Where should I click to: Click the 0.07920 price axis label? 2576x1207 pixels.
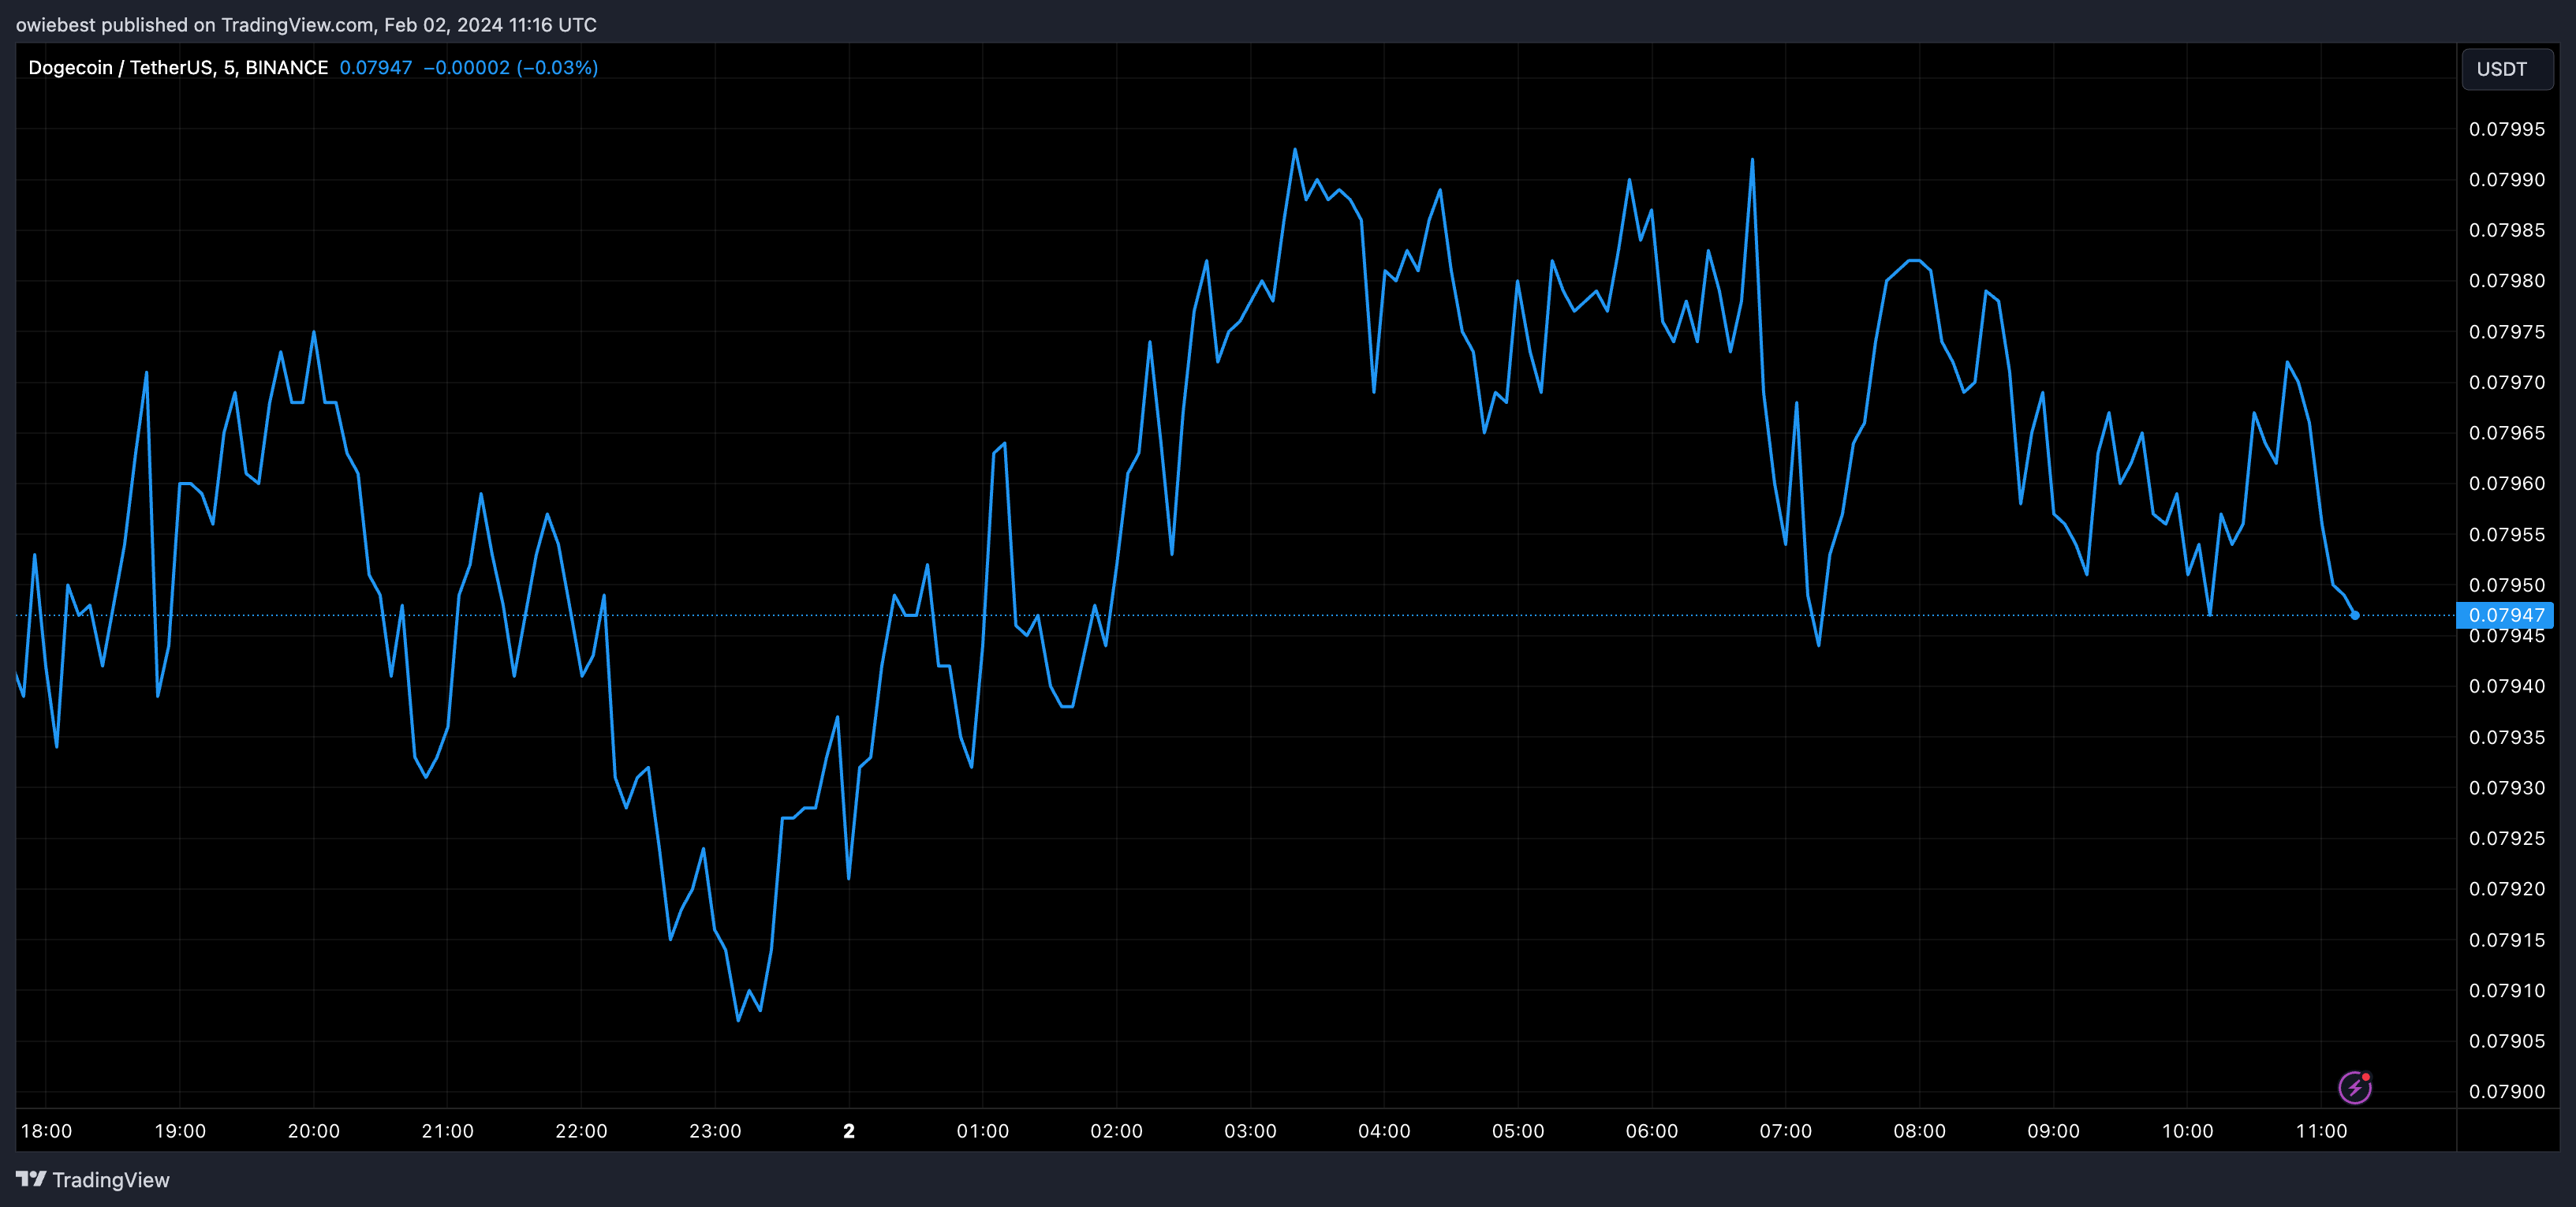2507,889
